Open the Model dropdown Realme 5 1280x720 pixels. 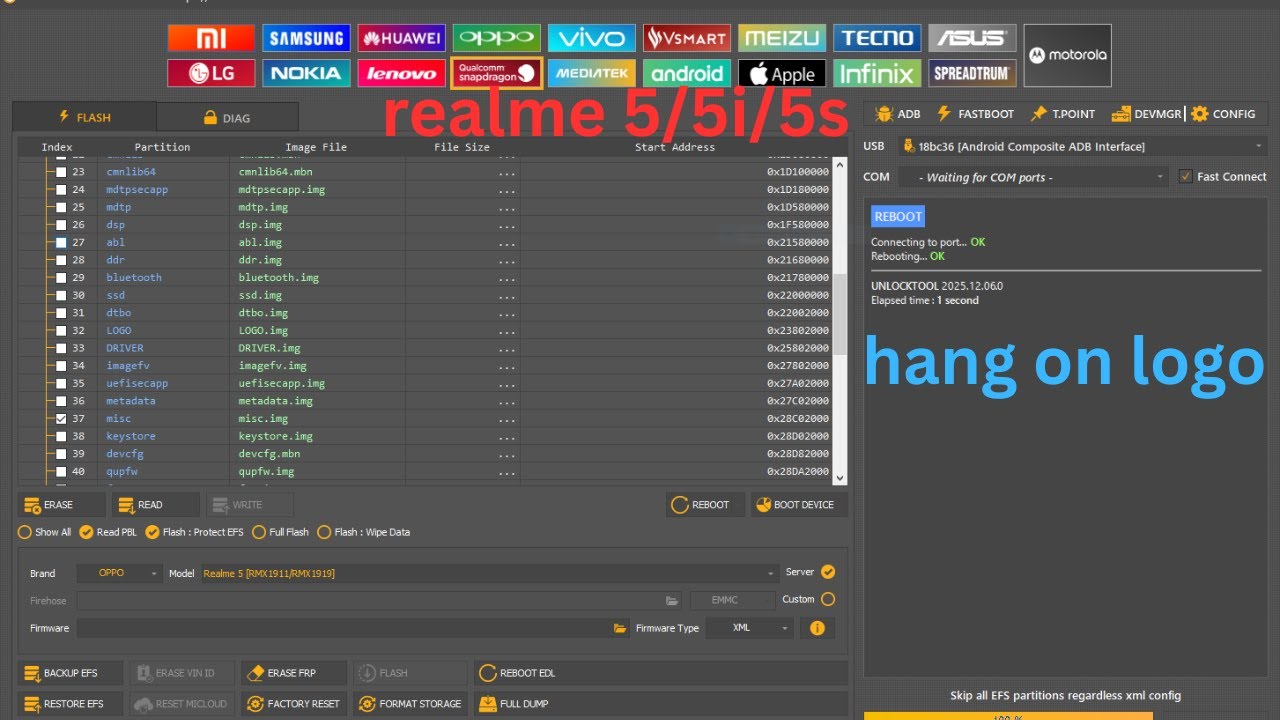pos(489,573)
